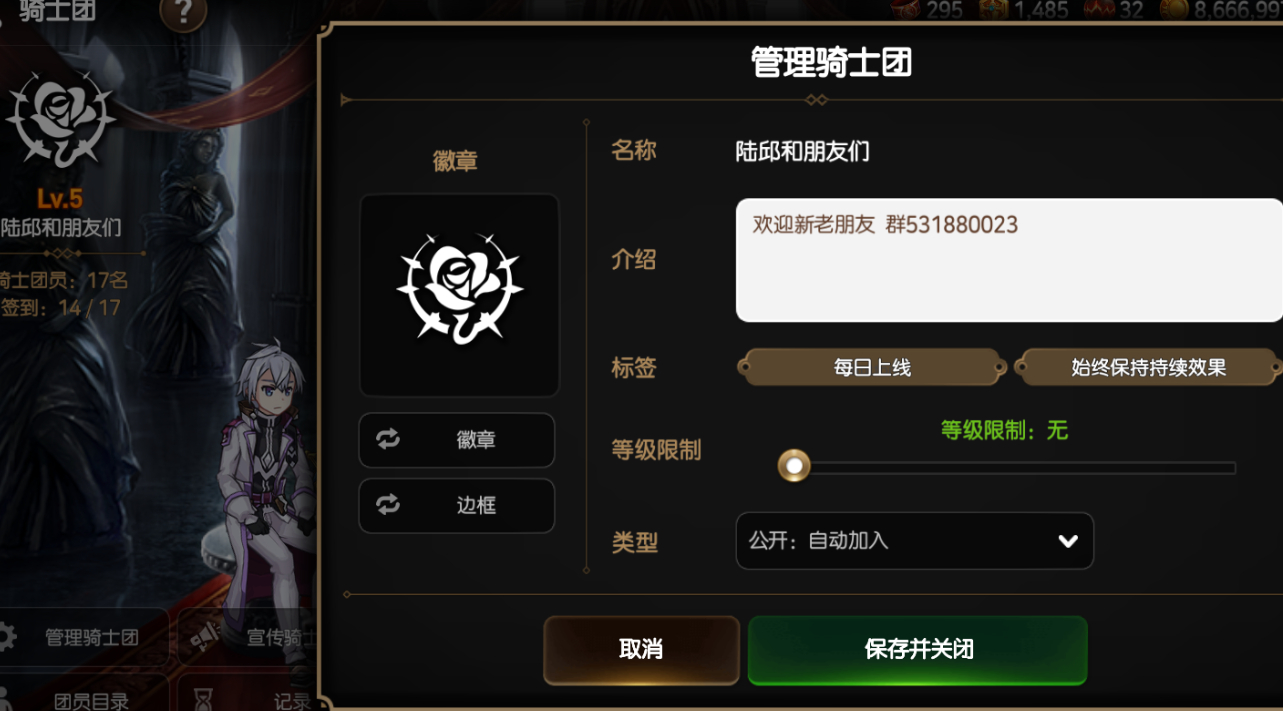Click the megaphone icon for 宣传骑士团
Image resolution: width=1283 pixels, height=711 pixels.
tap(205, 636)
